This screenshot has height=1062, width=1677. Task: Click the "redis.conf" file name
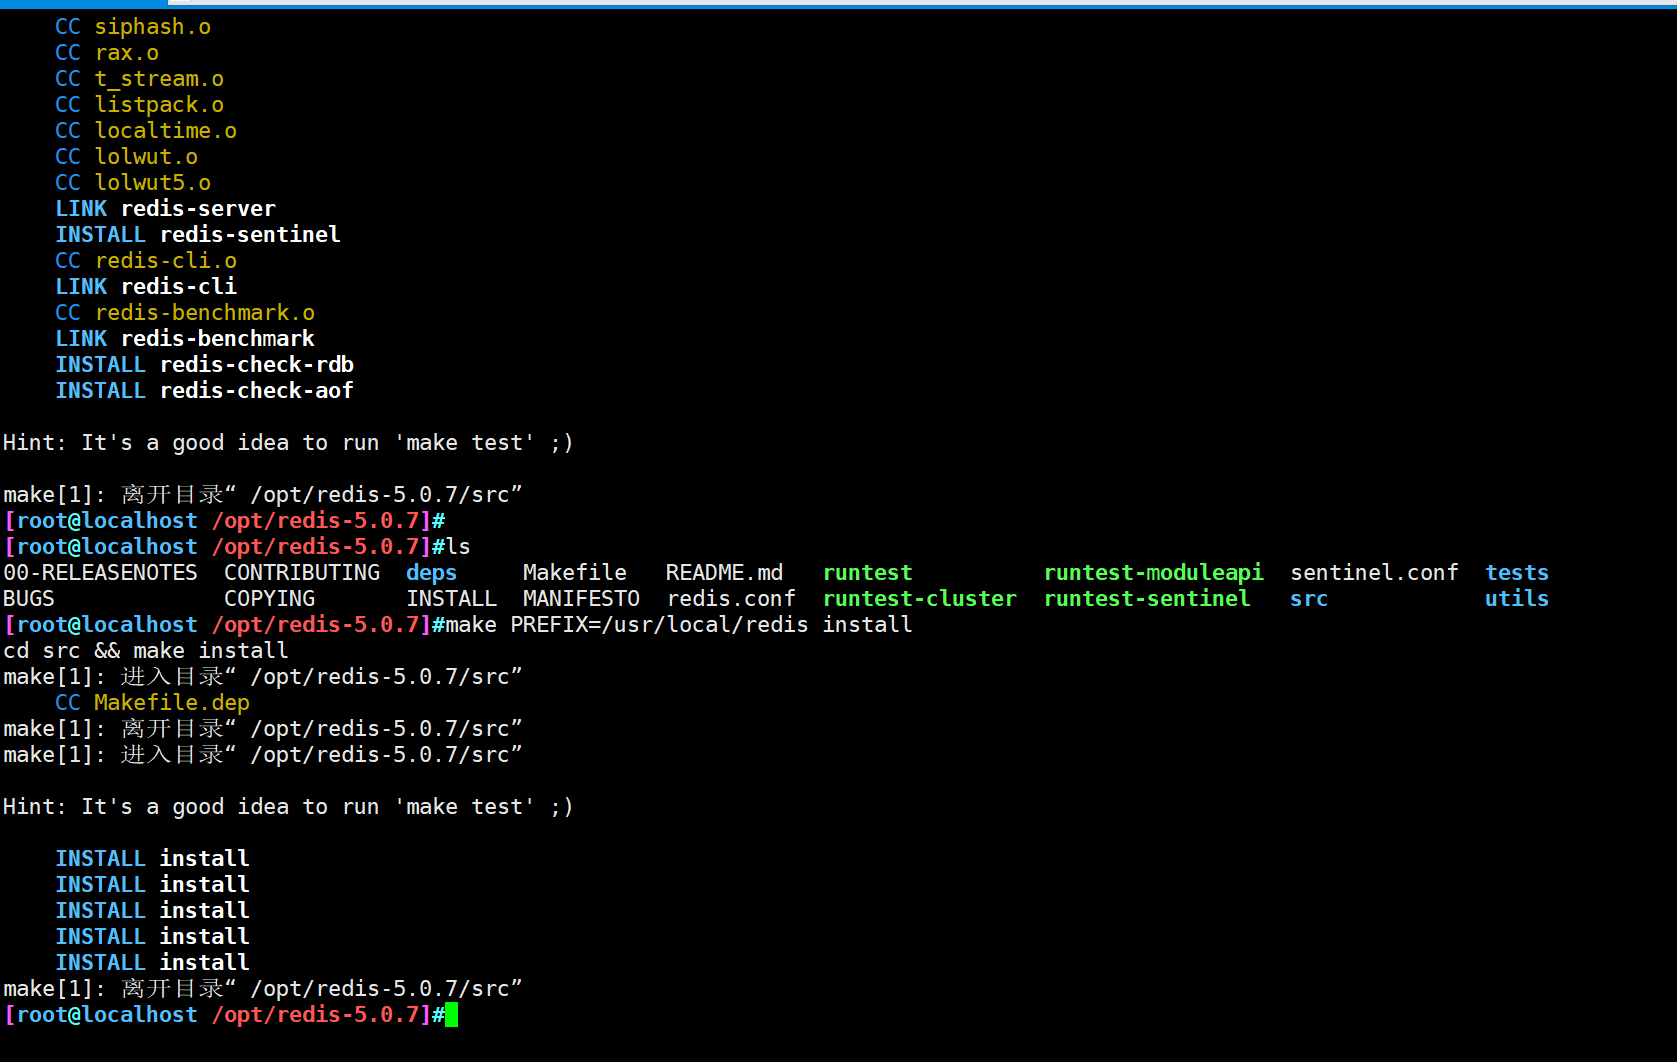(x=732, y=599)
